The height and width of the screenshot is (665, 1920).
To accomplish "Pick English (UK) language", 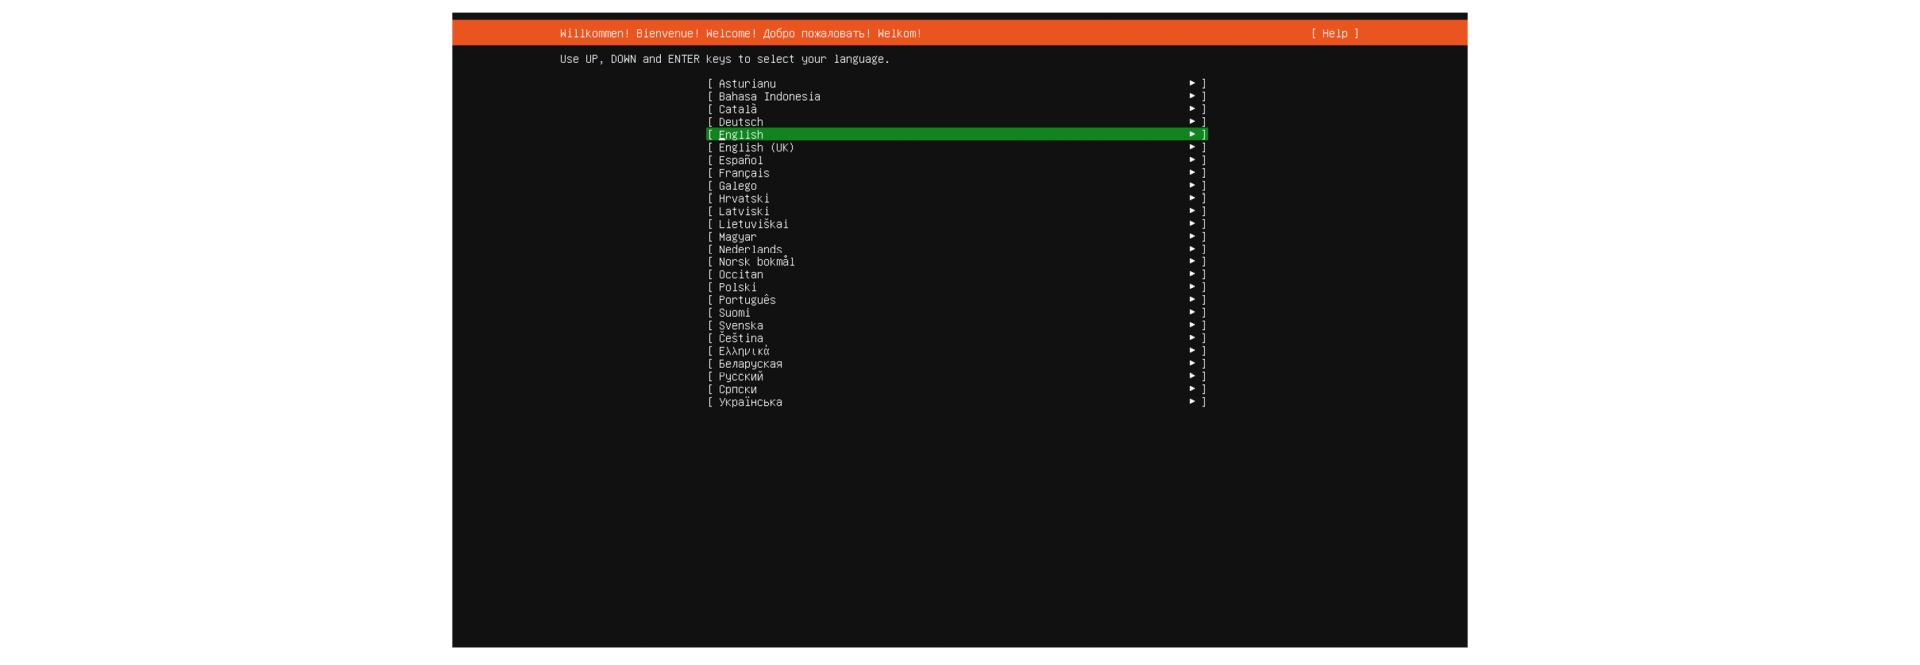I will click(755, 148).
